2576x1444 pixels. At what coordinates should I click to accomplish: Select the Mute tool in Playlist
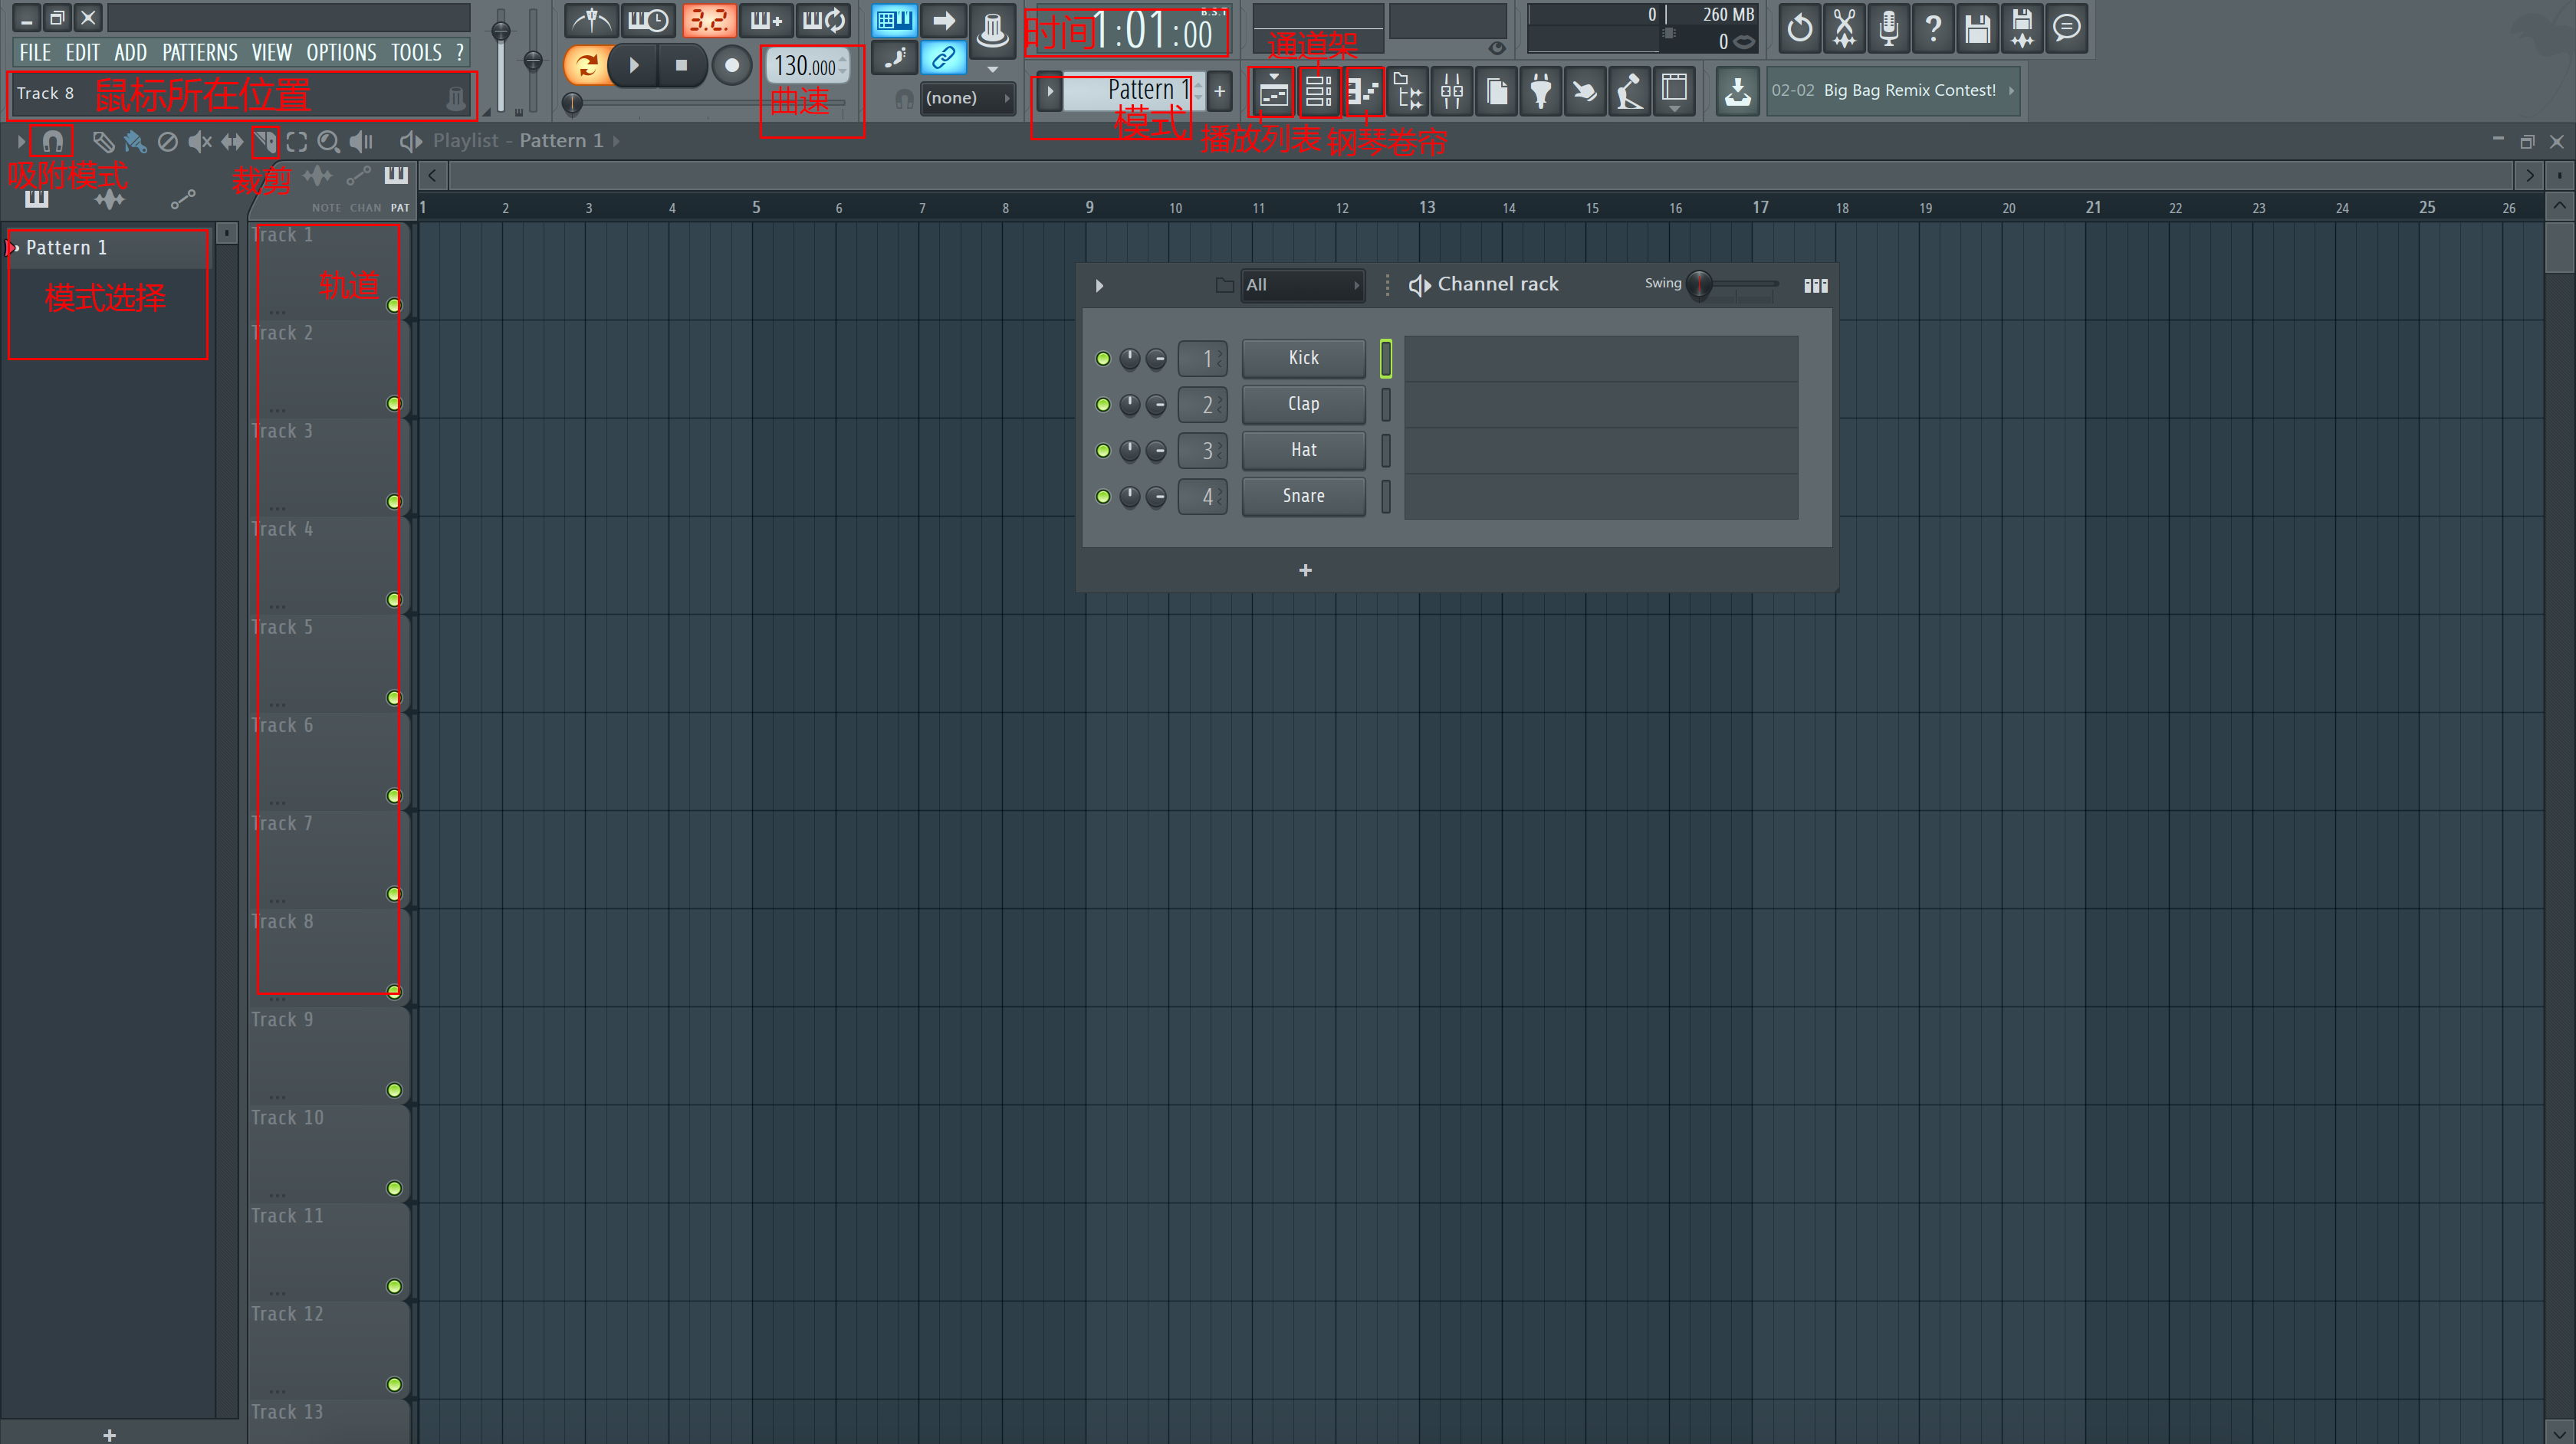pyautogui.click(x=200, y=142)
